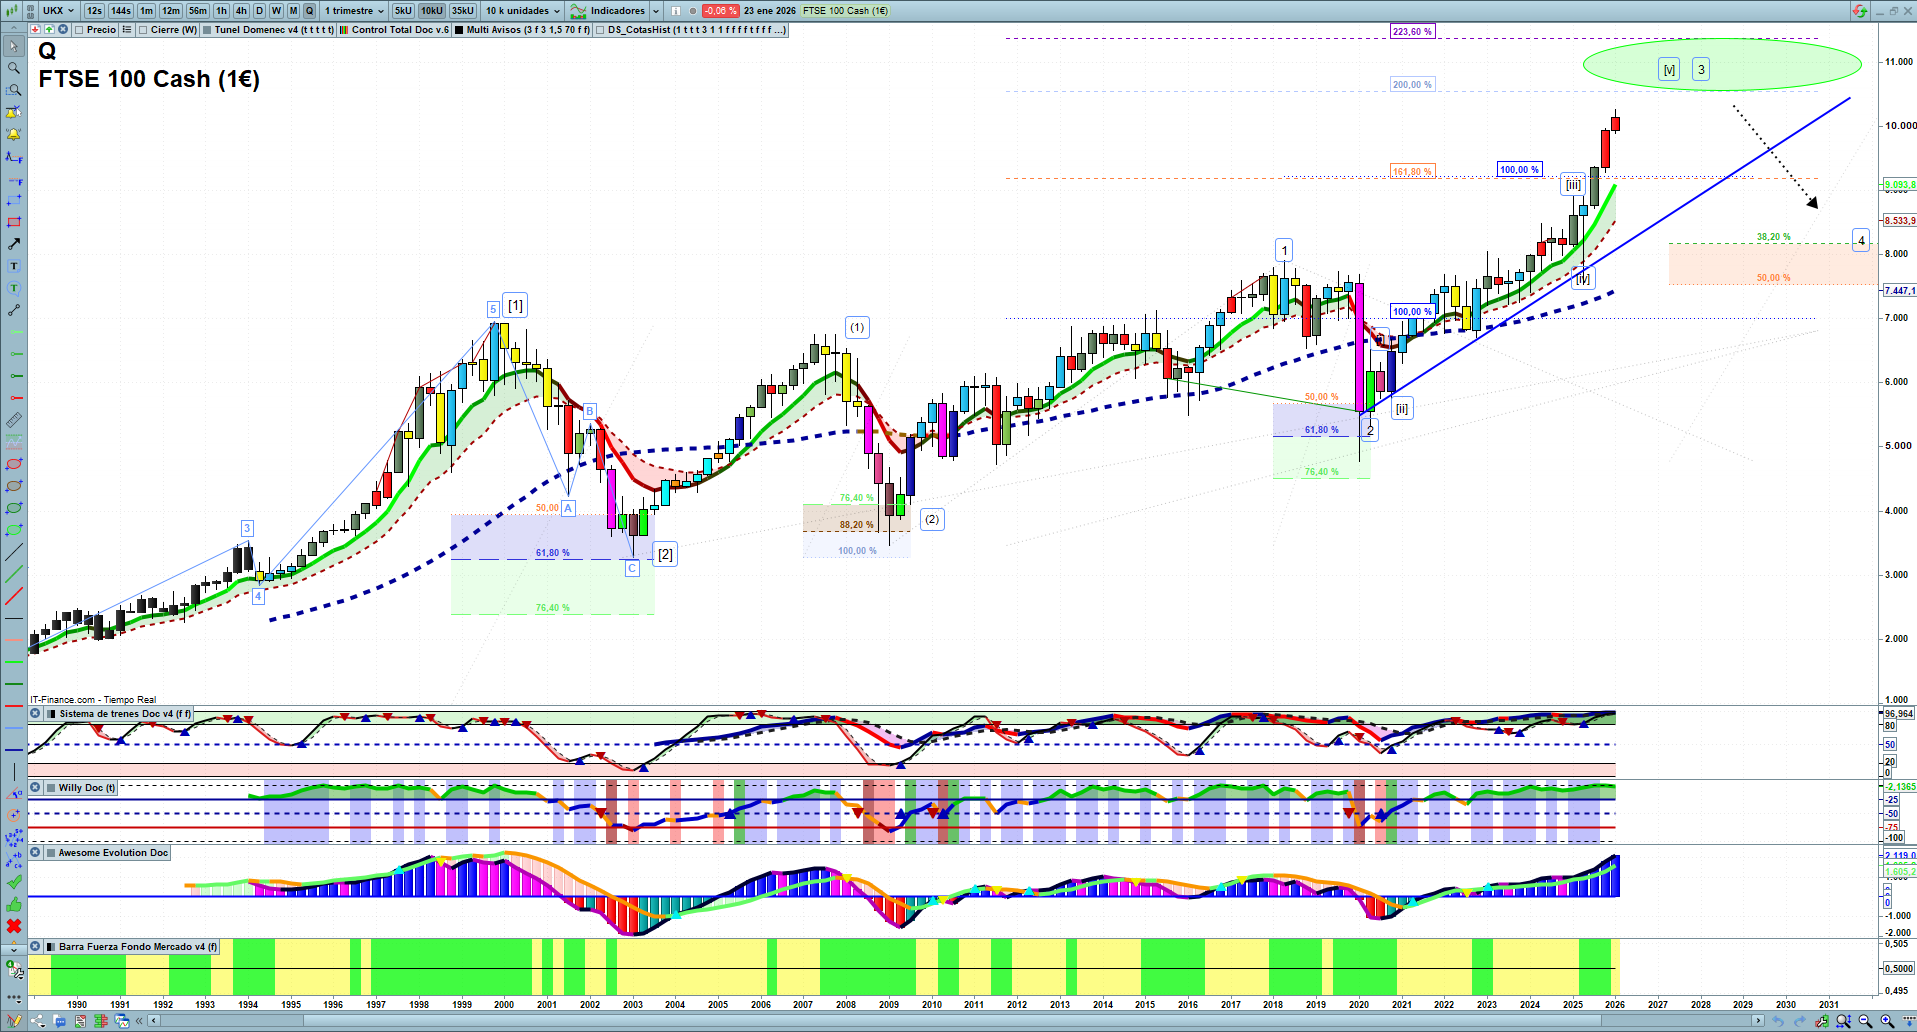Toggle Multi Avisos indicator swatch
Viewport: 1917px width, 1032px height.
tap(459, 30)
